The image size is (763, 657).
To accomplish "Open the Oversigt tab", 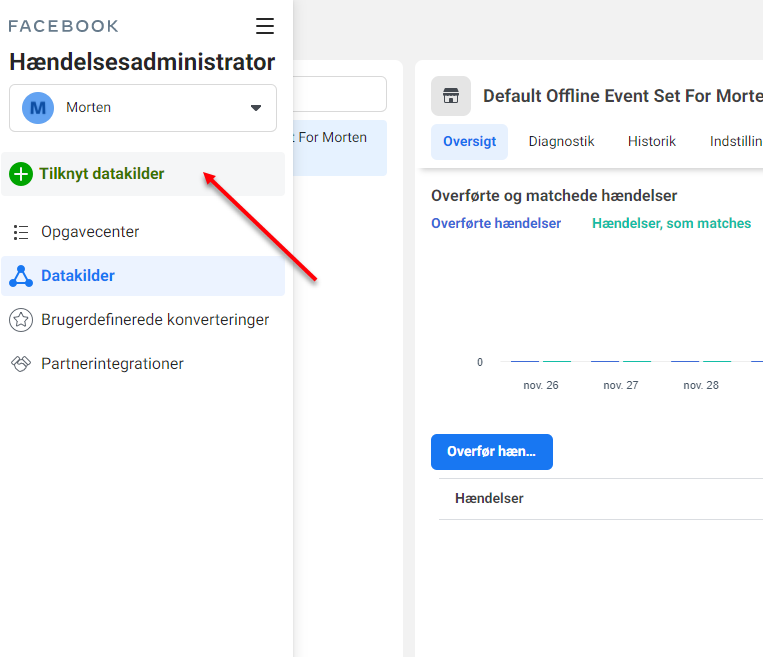I will (x=469, y=142).
